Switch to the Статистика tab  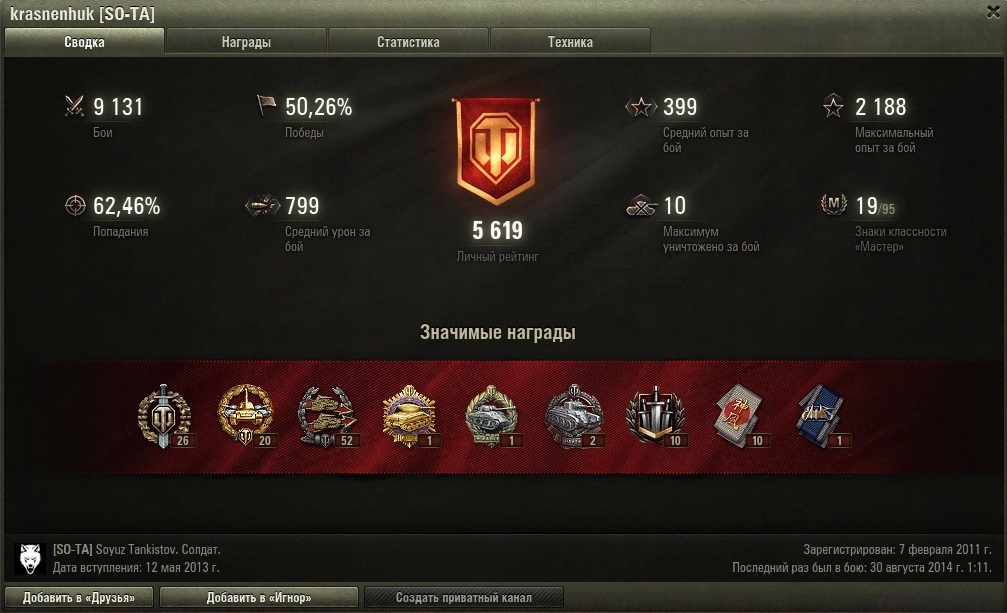408,42
